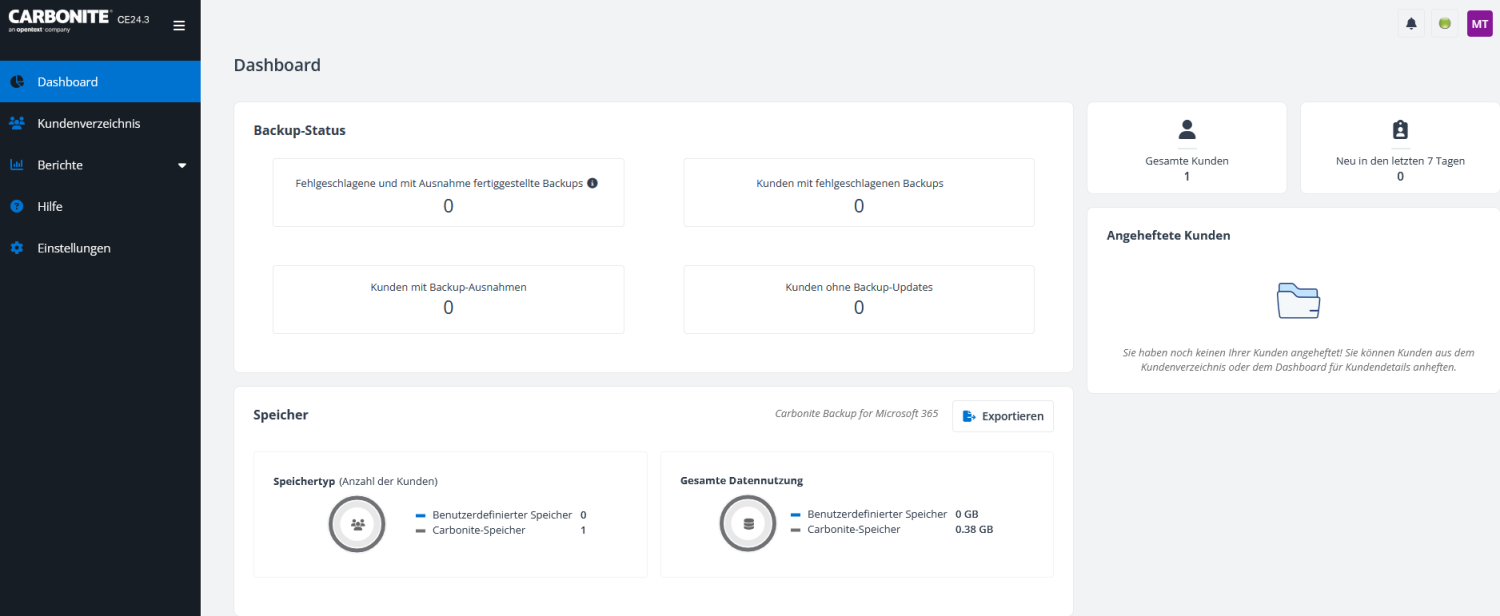Open the Kunden mit Backup-Ausnahmen card
The width and height of the screenshot is (1500, 616).
(x=448, y=298)
